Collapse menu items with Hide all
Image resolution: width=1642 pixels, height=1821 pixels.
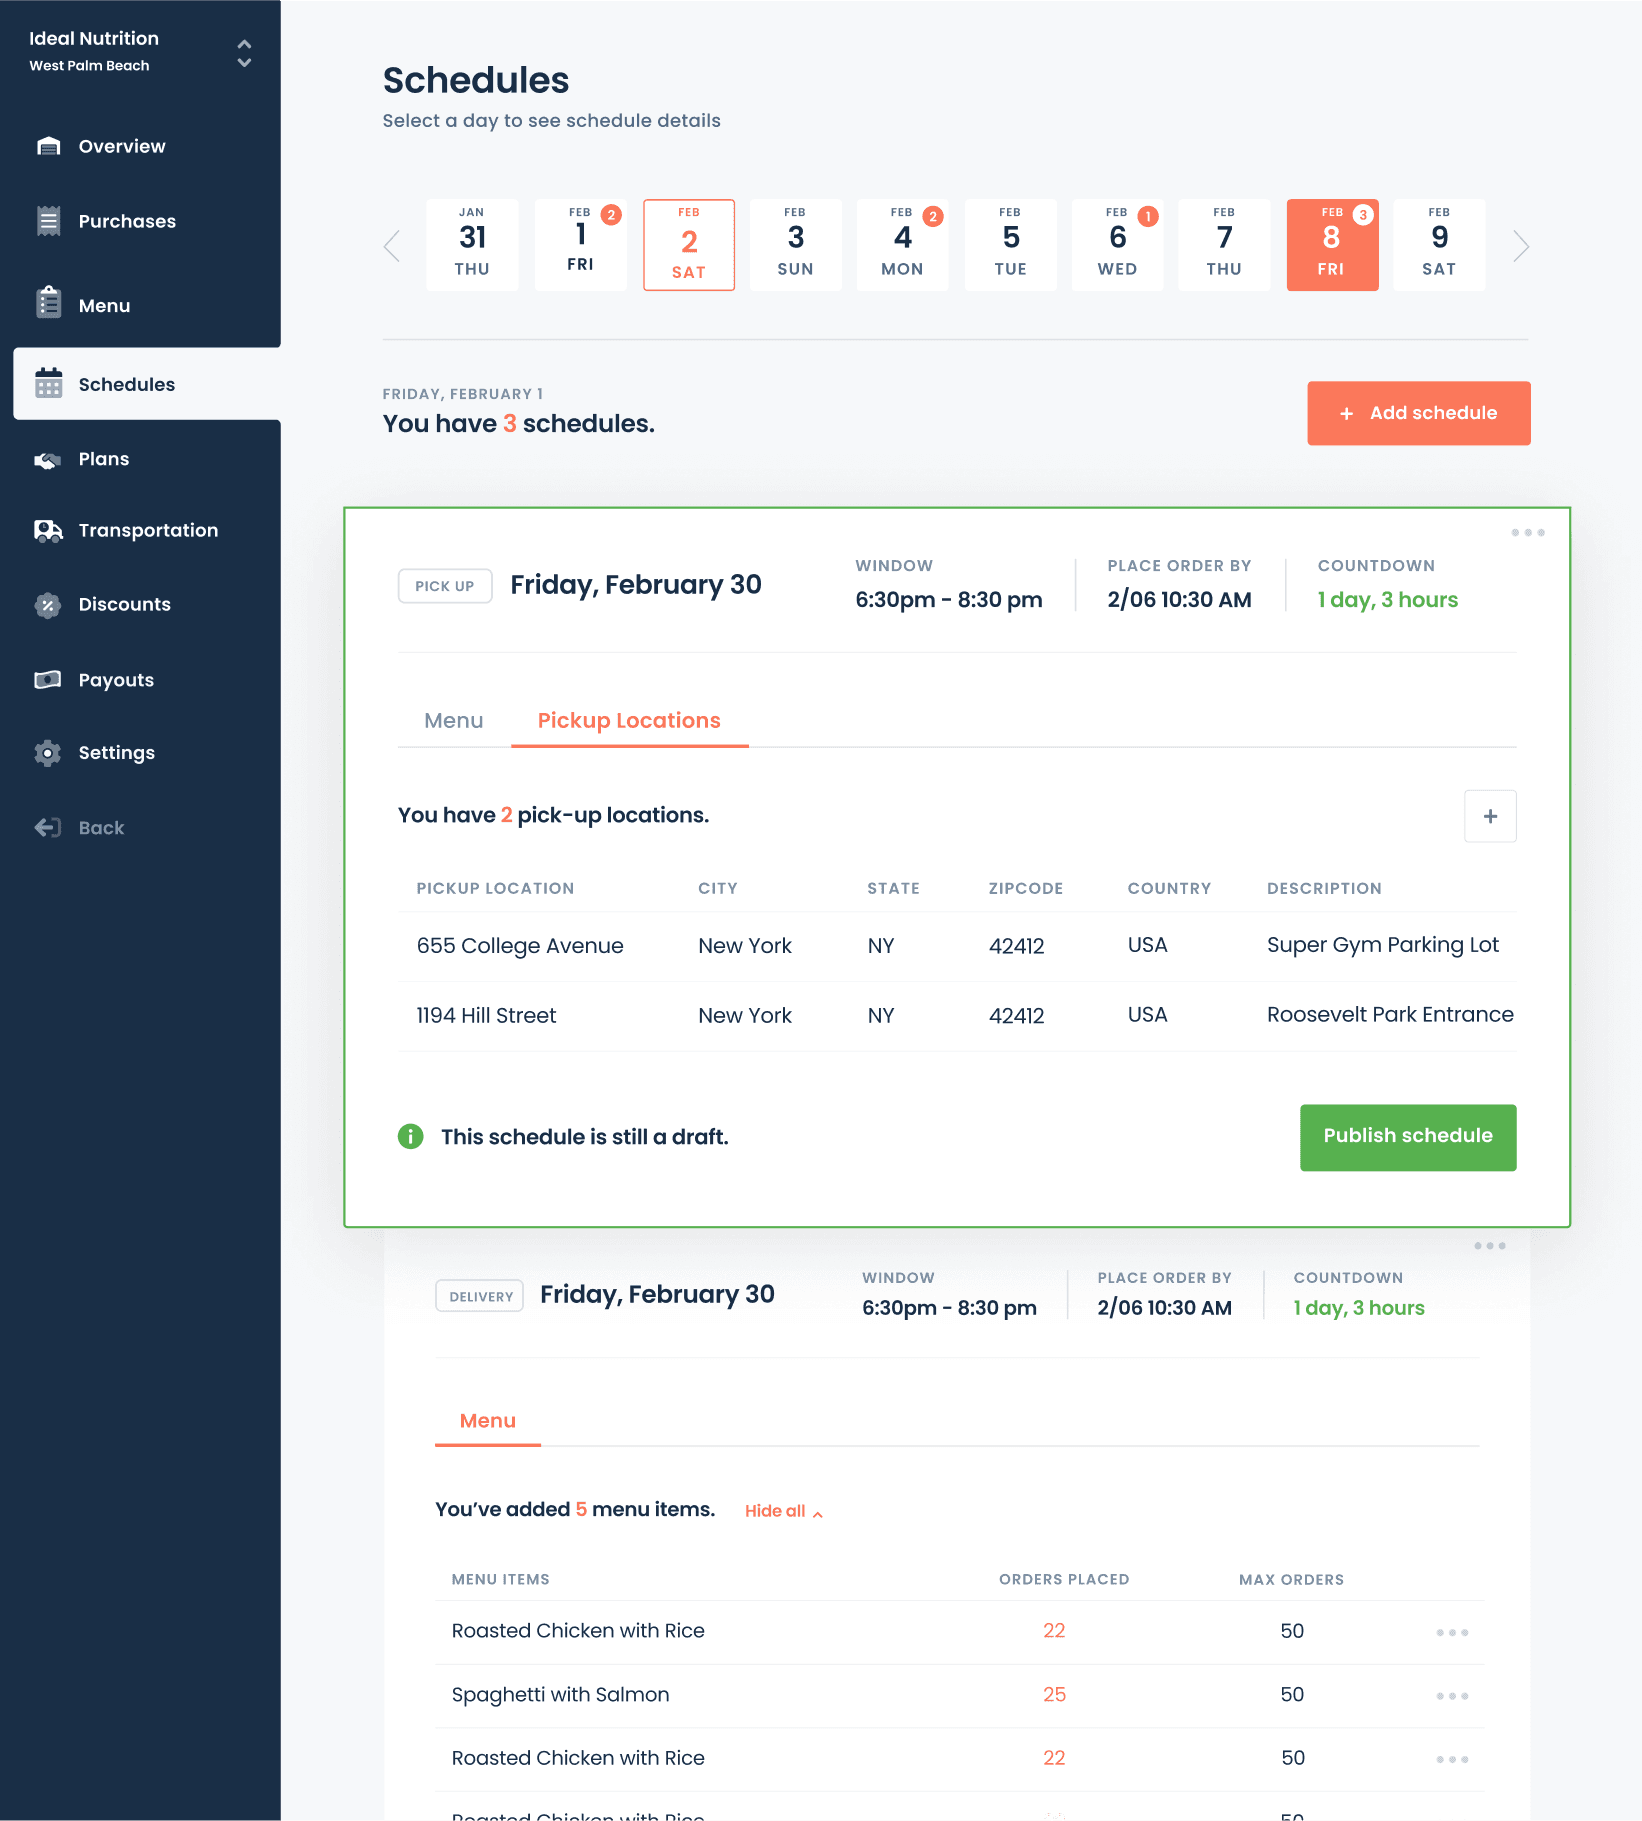tap(784, 1511)
